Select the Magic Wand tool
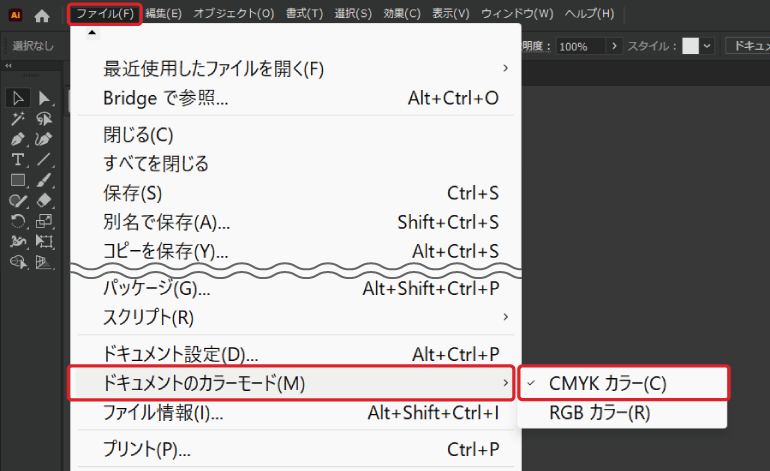The width and height of the screenshot is (770, 471). [18, 119]
